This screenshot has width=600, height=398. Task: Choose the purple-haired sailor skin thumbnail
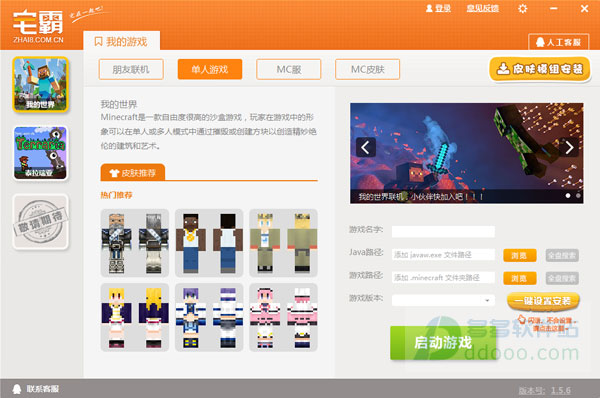point(209,317)
